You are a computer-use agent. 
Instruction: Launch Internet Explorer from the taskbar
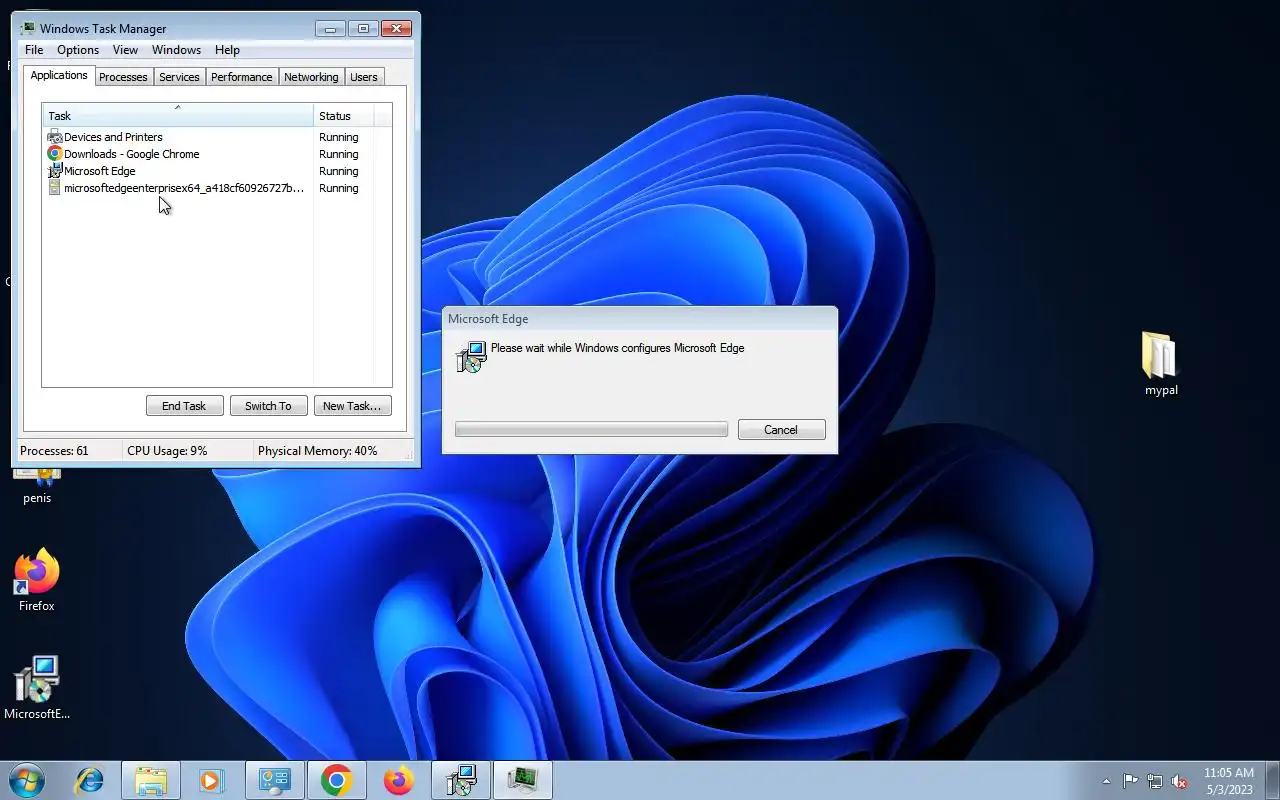[89, 780]
